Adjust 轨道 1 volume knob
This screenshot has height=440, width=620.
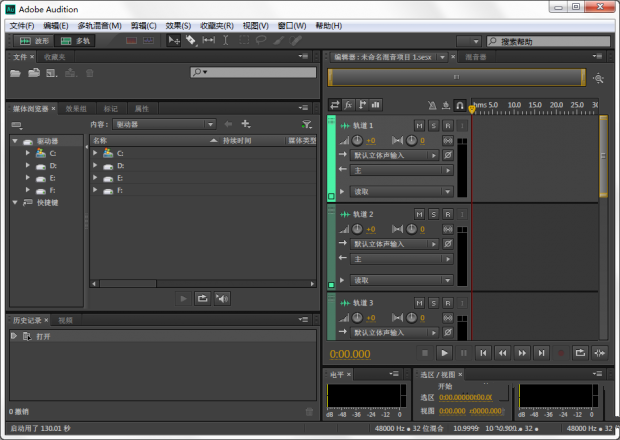coord(357,140)
